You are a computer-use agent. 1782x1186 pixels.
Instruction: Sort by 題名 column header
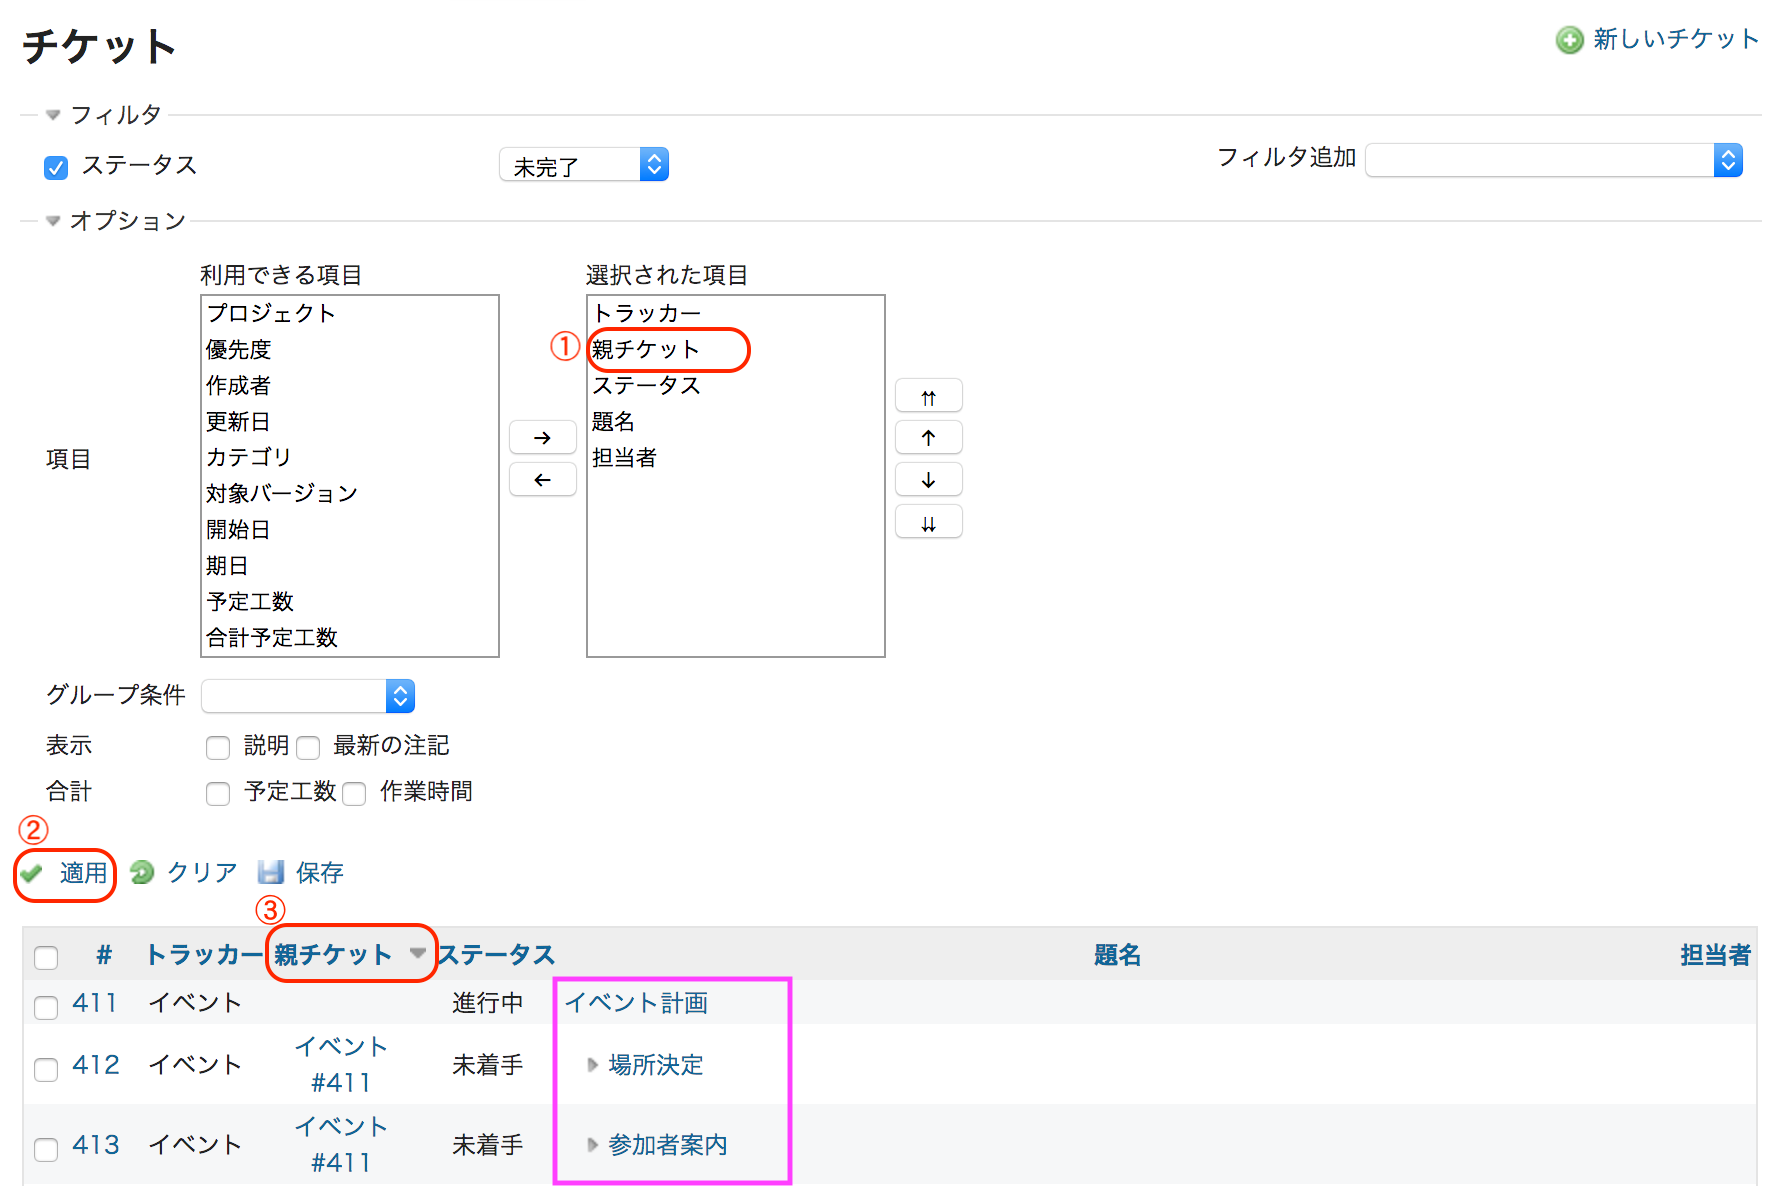coord(1117,955)
